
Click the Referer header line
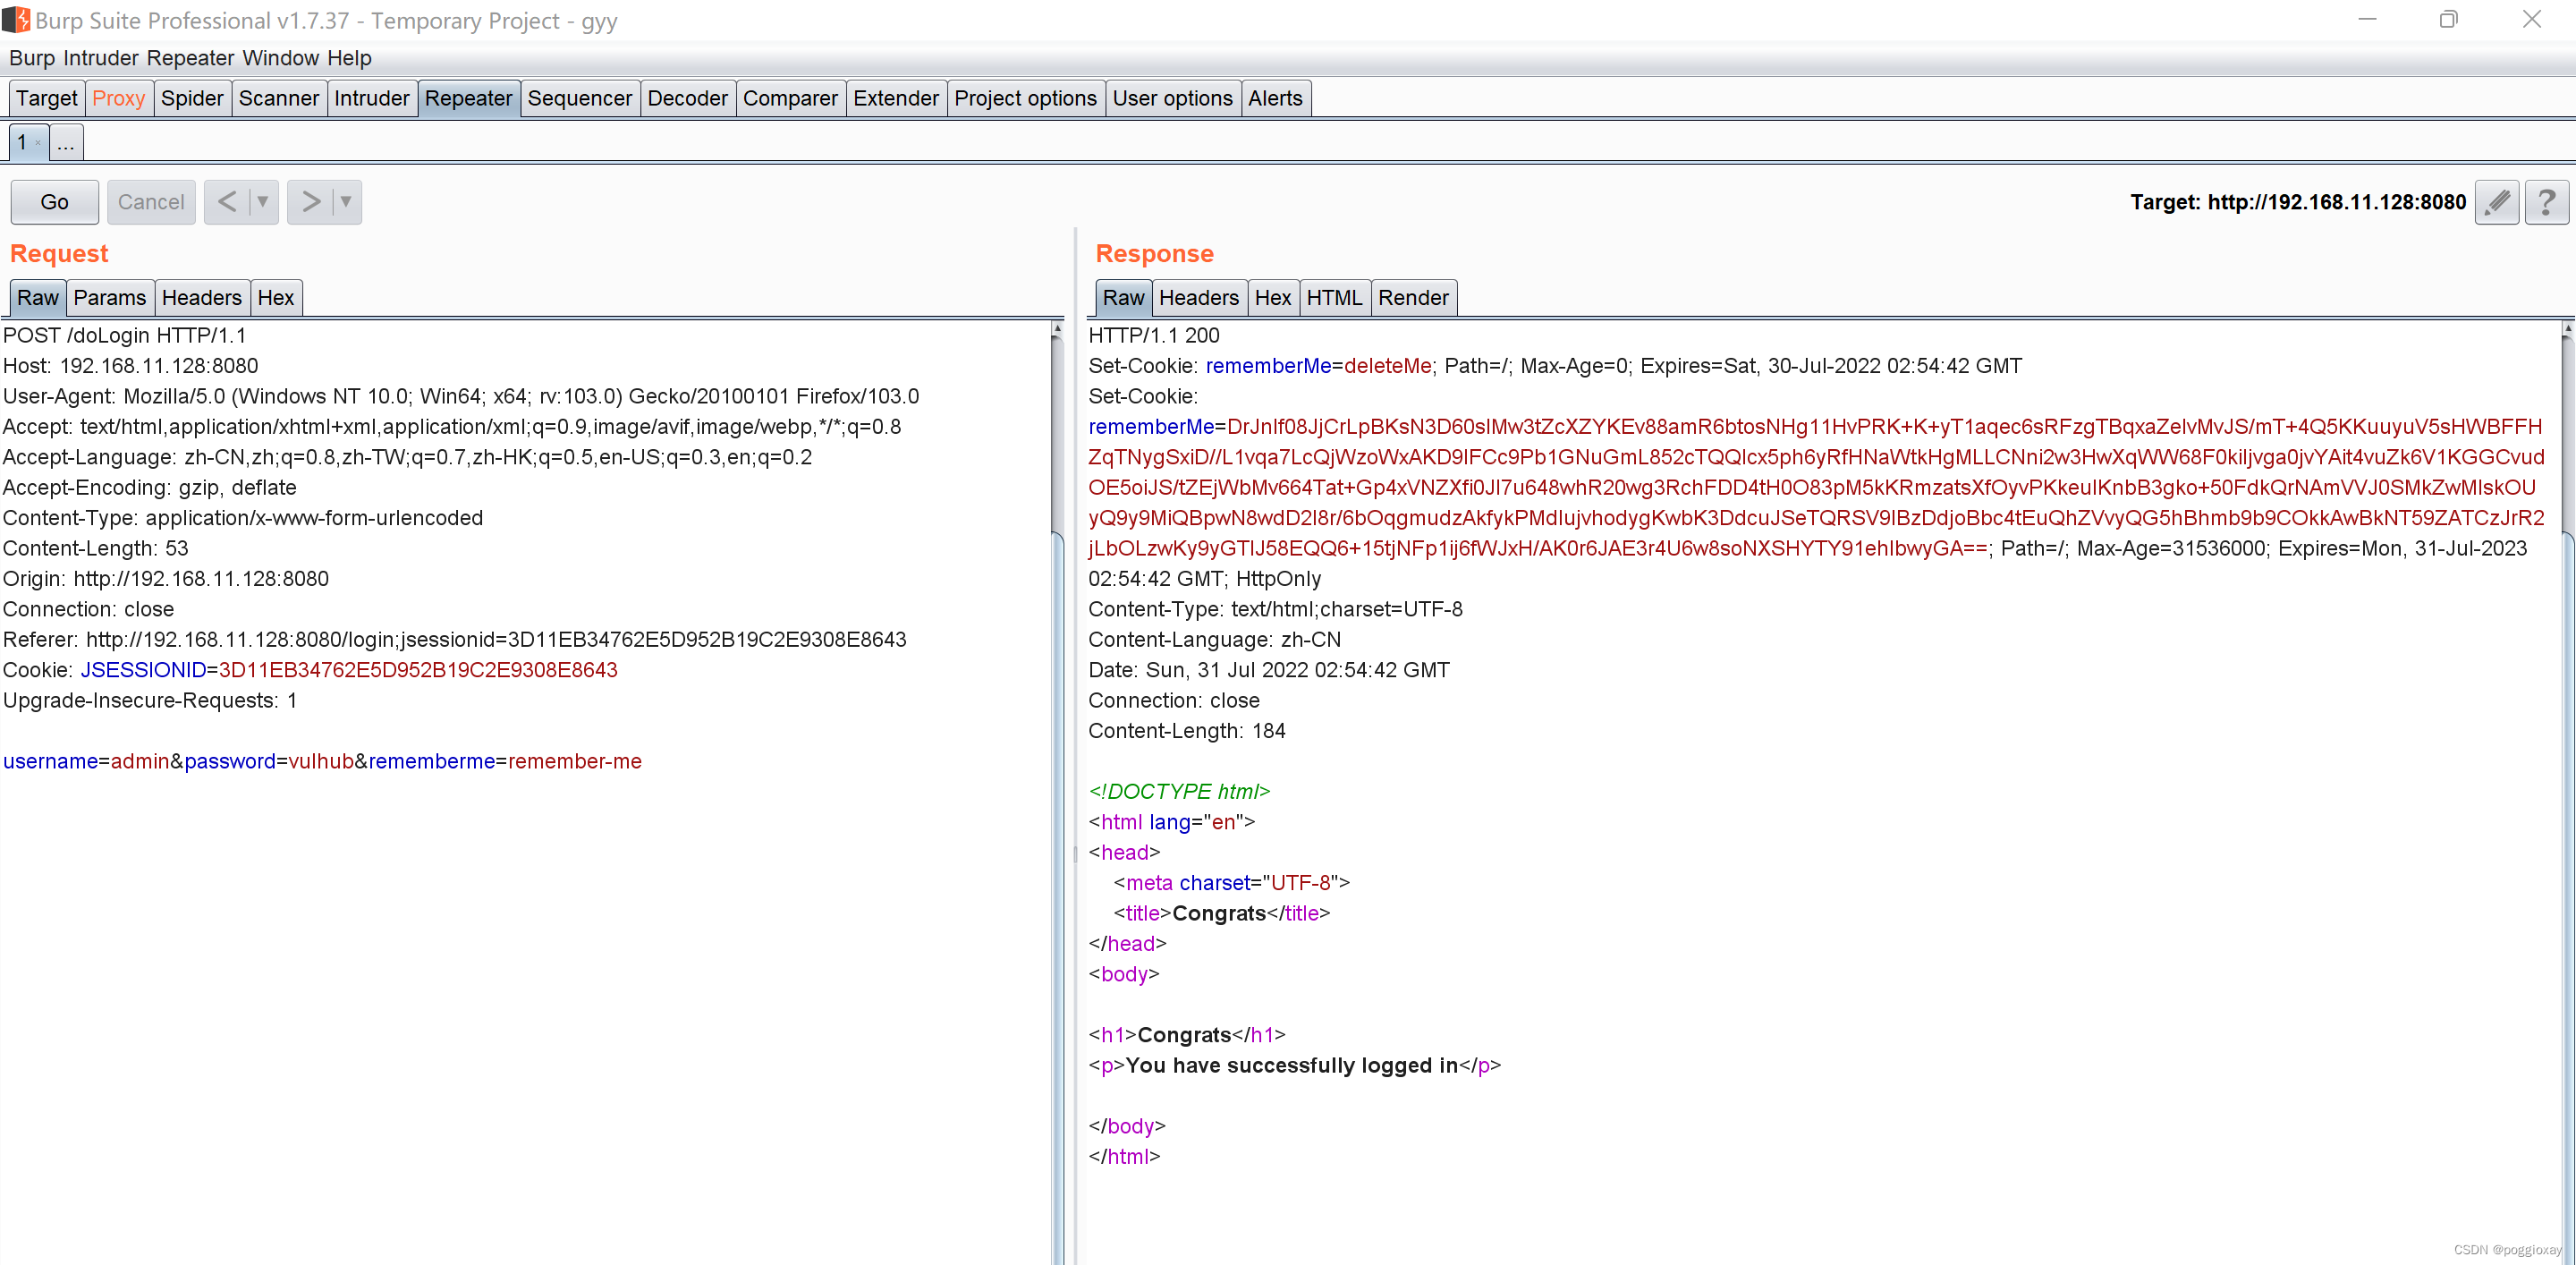pyautogui.click(x=455, y=640)
